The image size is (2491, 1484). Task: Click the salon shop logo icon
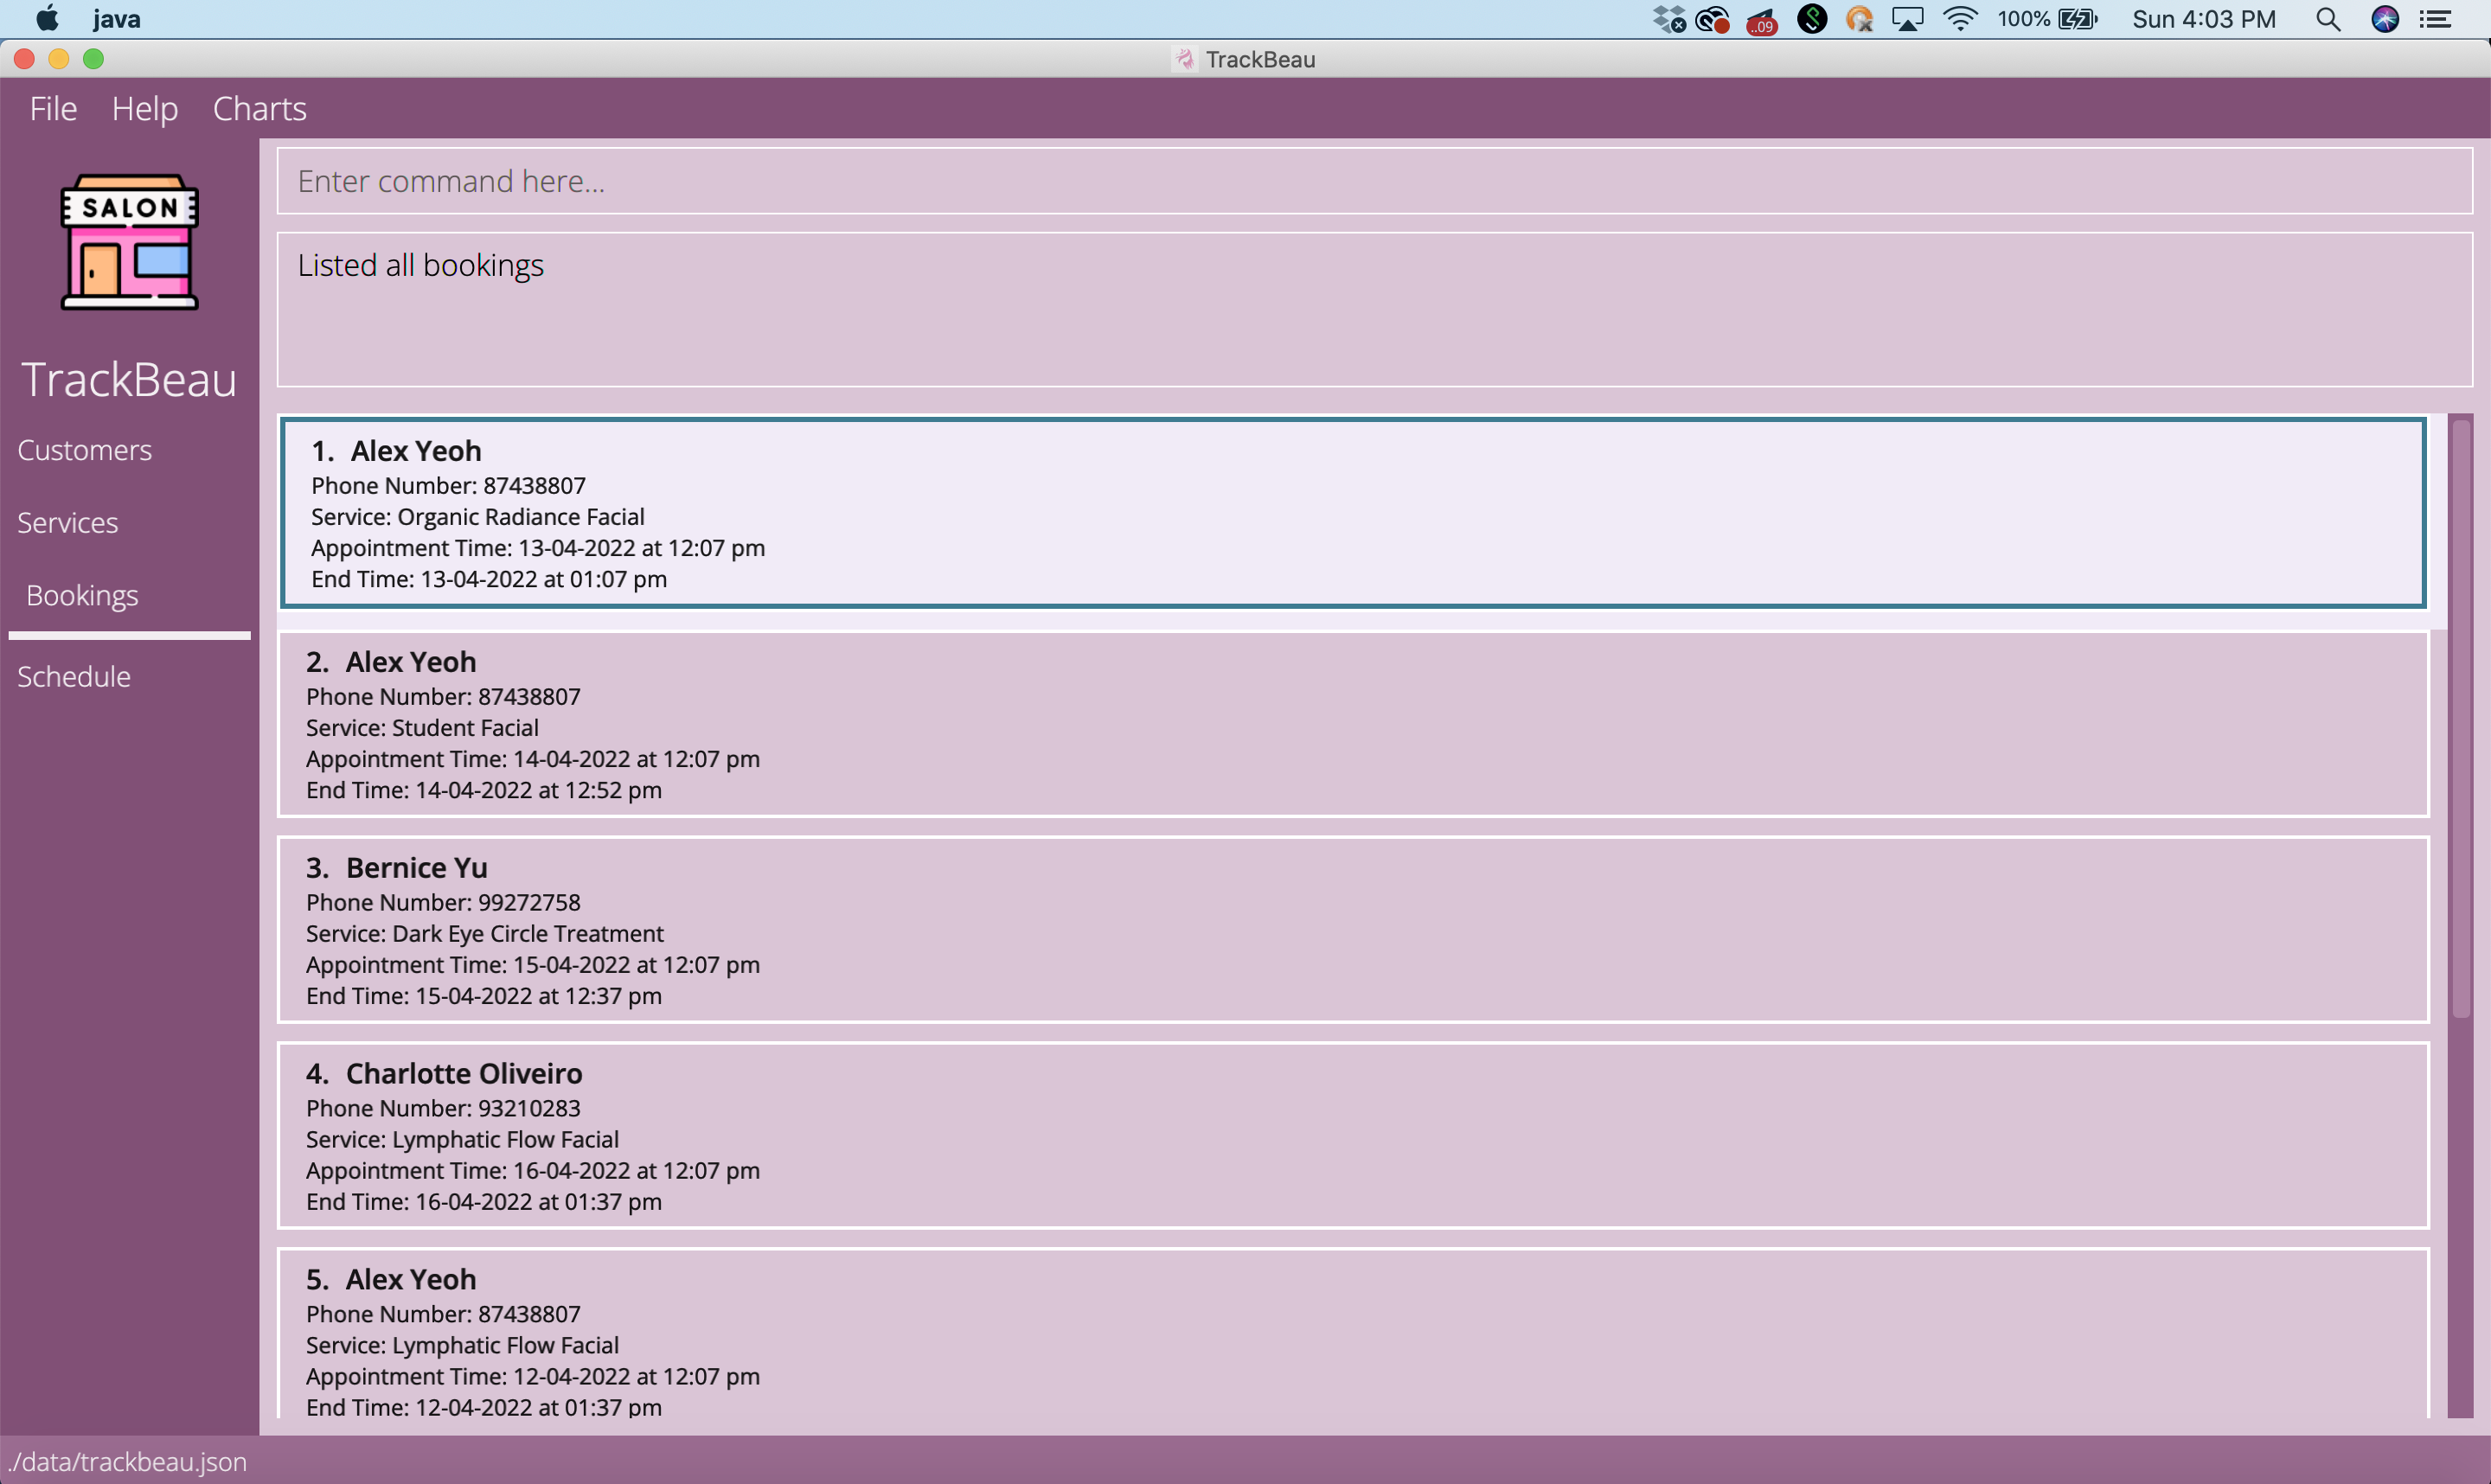129,242
